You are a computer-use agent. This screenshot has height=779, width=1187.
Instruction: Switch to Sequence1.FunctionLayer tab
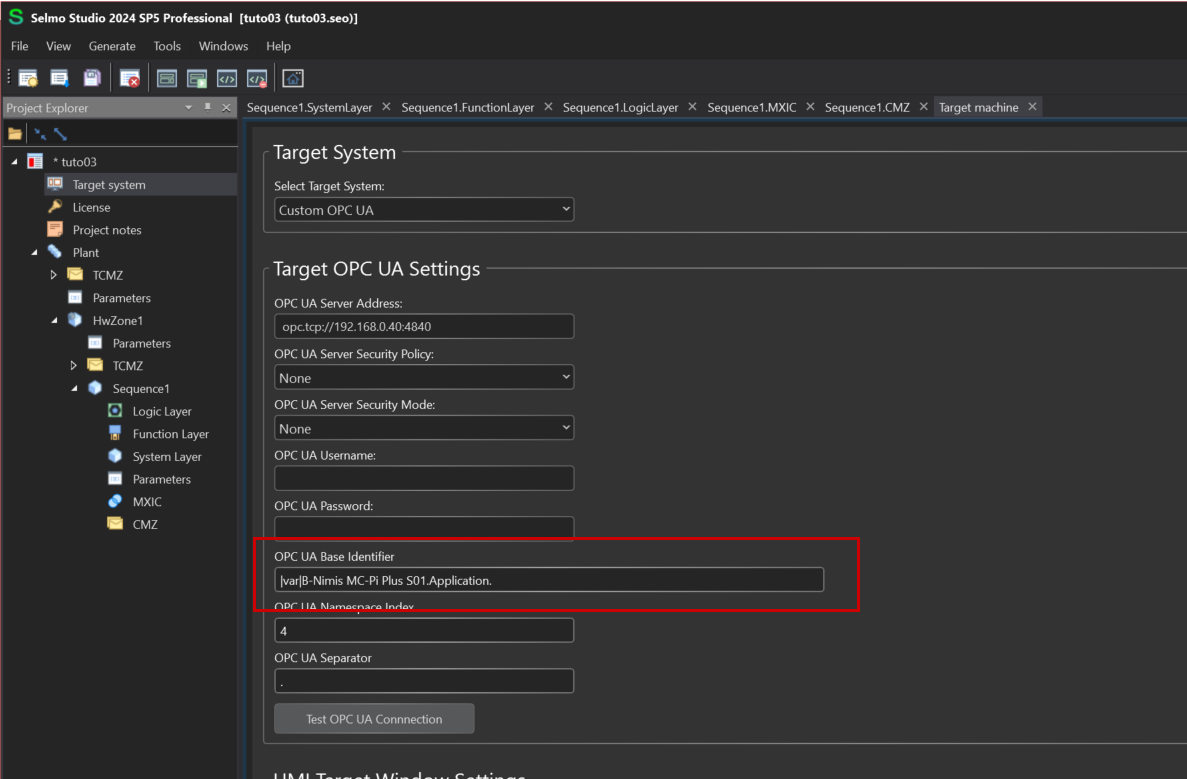pos(468,108)
